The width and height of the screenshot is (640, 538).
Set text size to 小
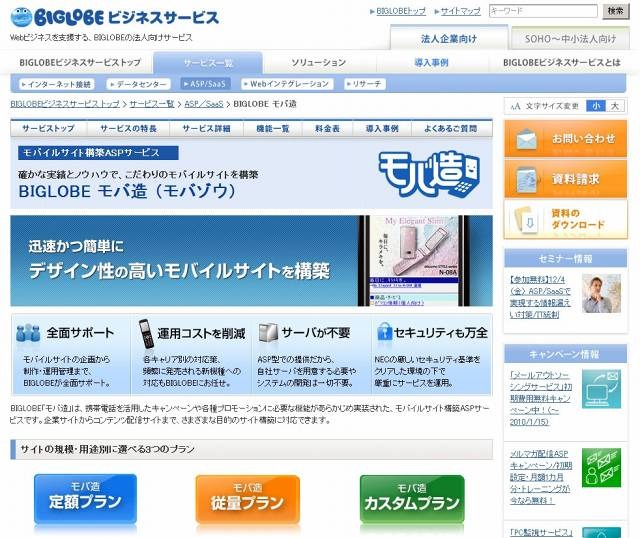(596, 106)
